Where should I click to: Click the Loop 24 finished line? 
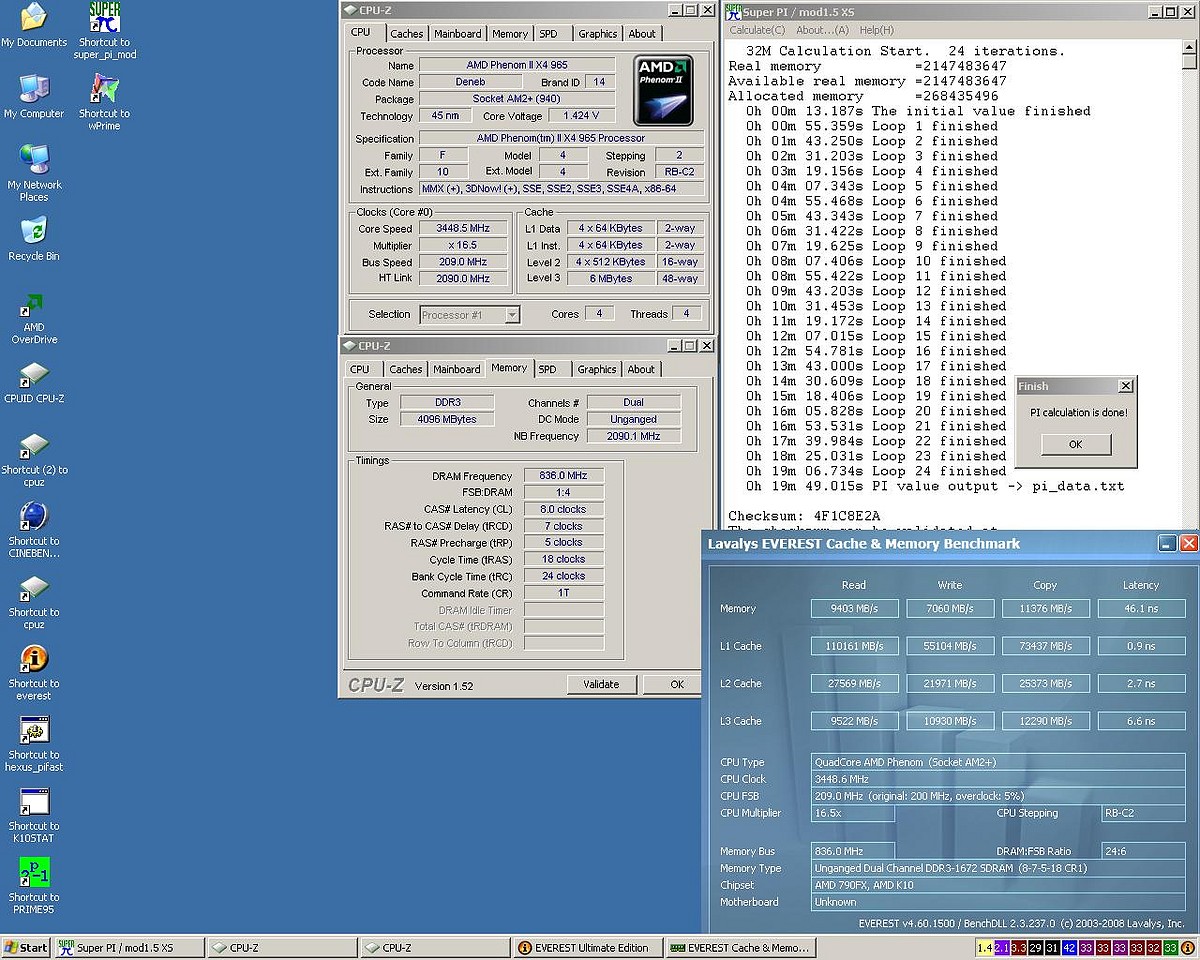coord(876,471)
